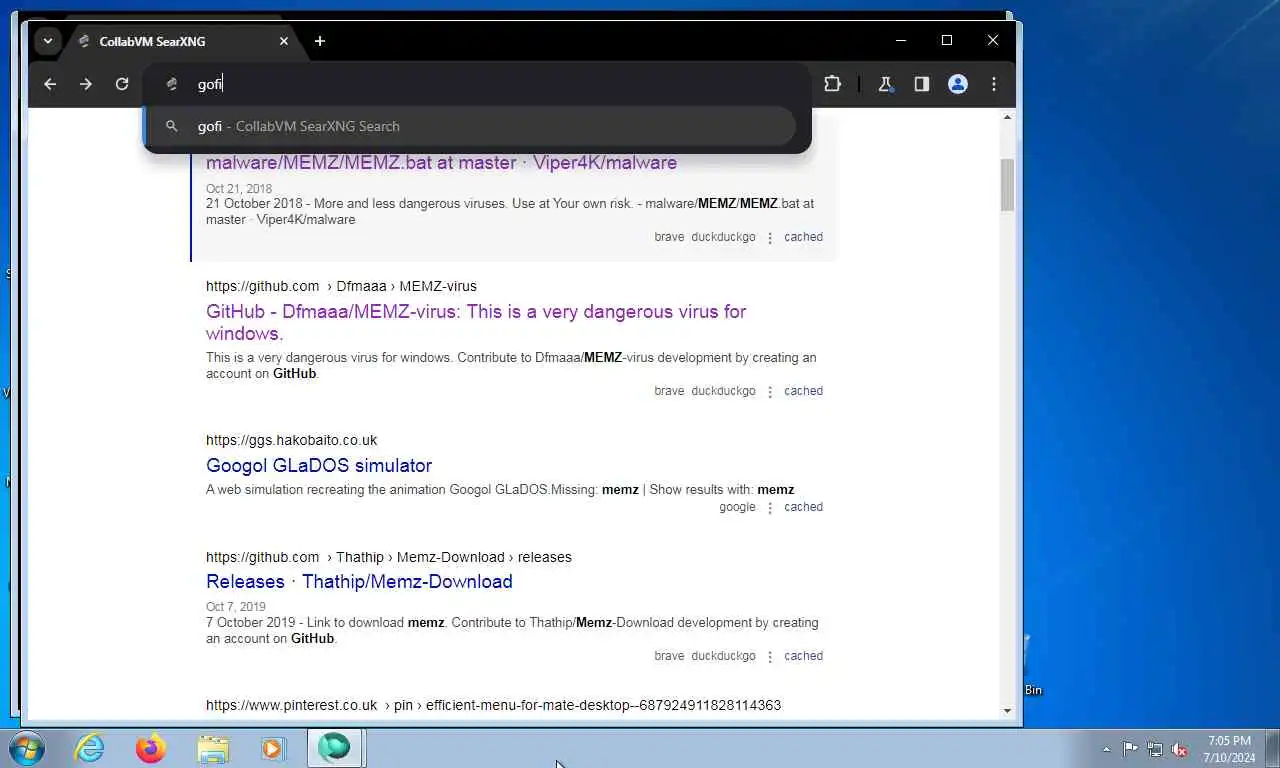Open the more-options dots on Dfmaaa MEMZ-virus result
This screenshot has width=1280, height=768.
pyautogui.click(x=770, y=392)
